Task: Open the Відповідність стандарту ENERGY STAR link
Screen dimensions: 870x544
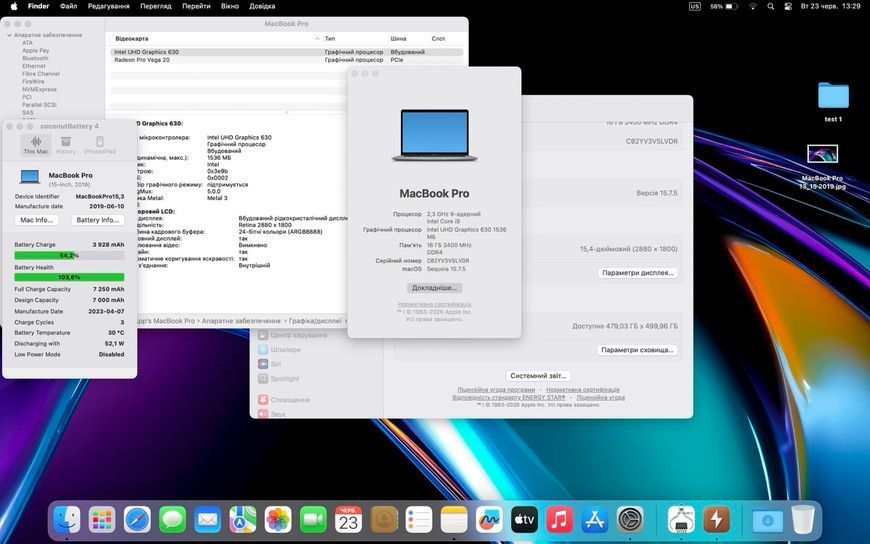Action: pyautogui.click(x=509, y=397)
